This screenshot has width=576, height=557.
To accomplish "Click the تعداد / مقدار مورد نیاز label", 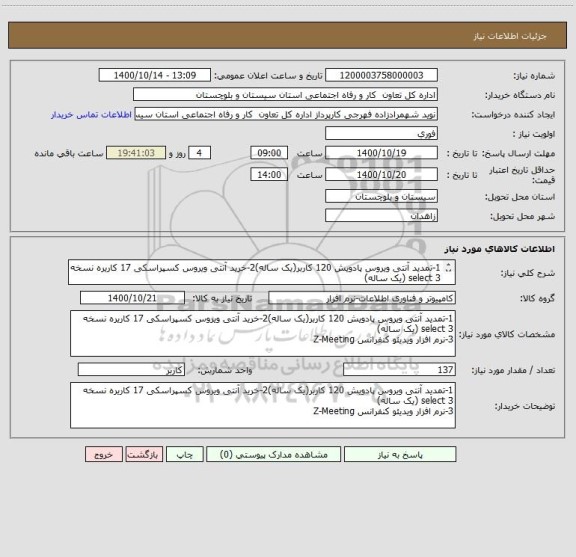I will [x=513, y=370].
